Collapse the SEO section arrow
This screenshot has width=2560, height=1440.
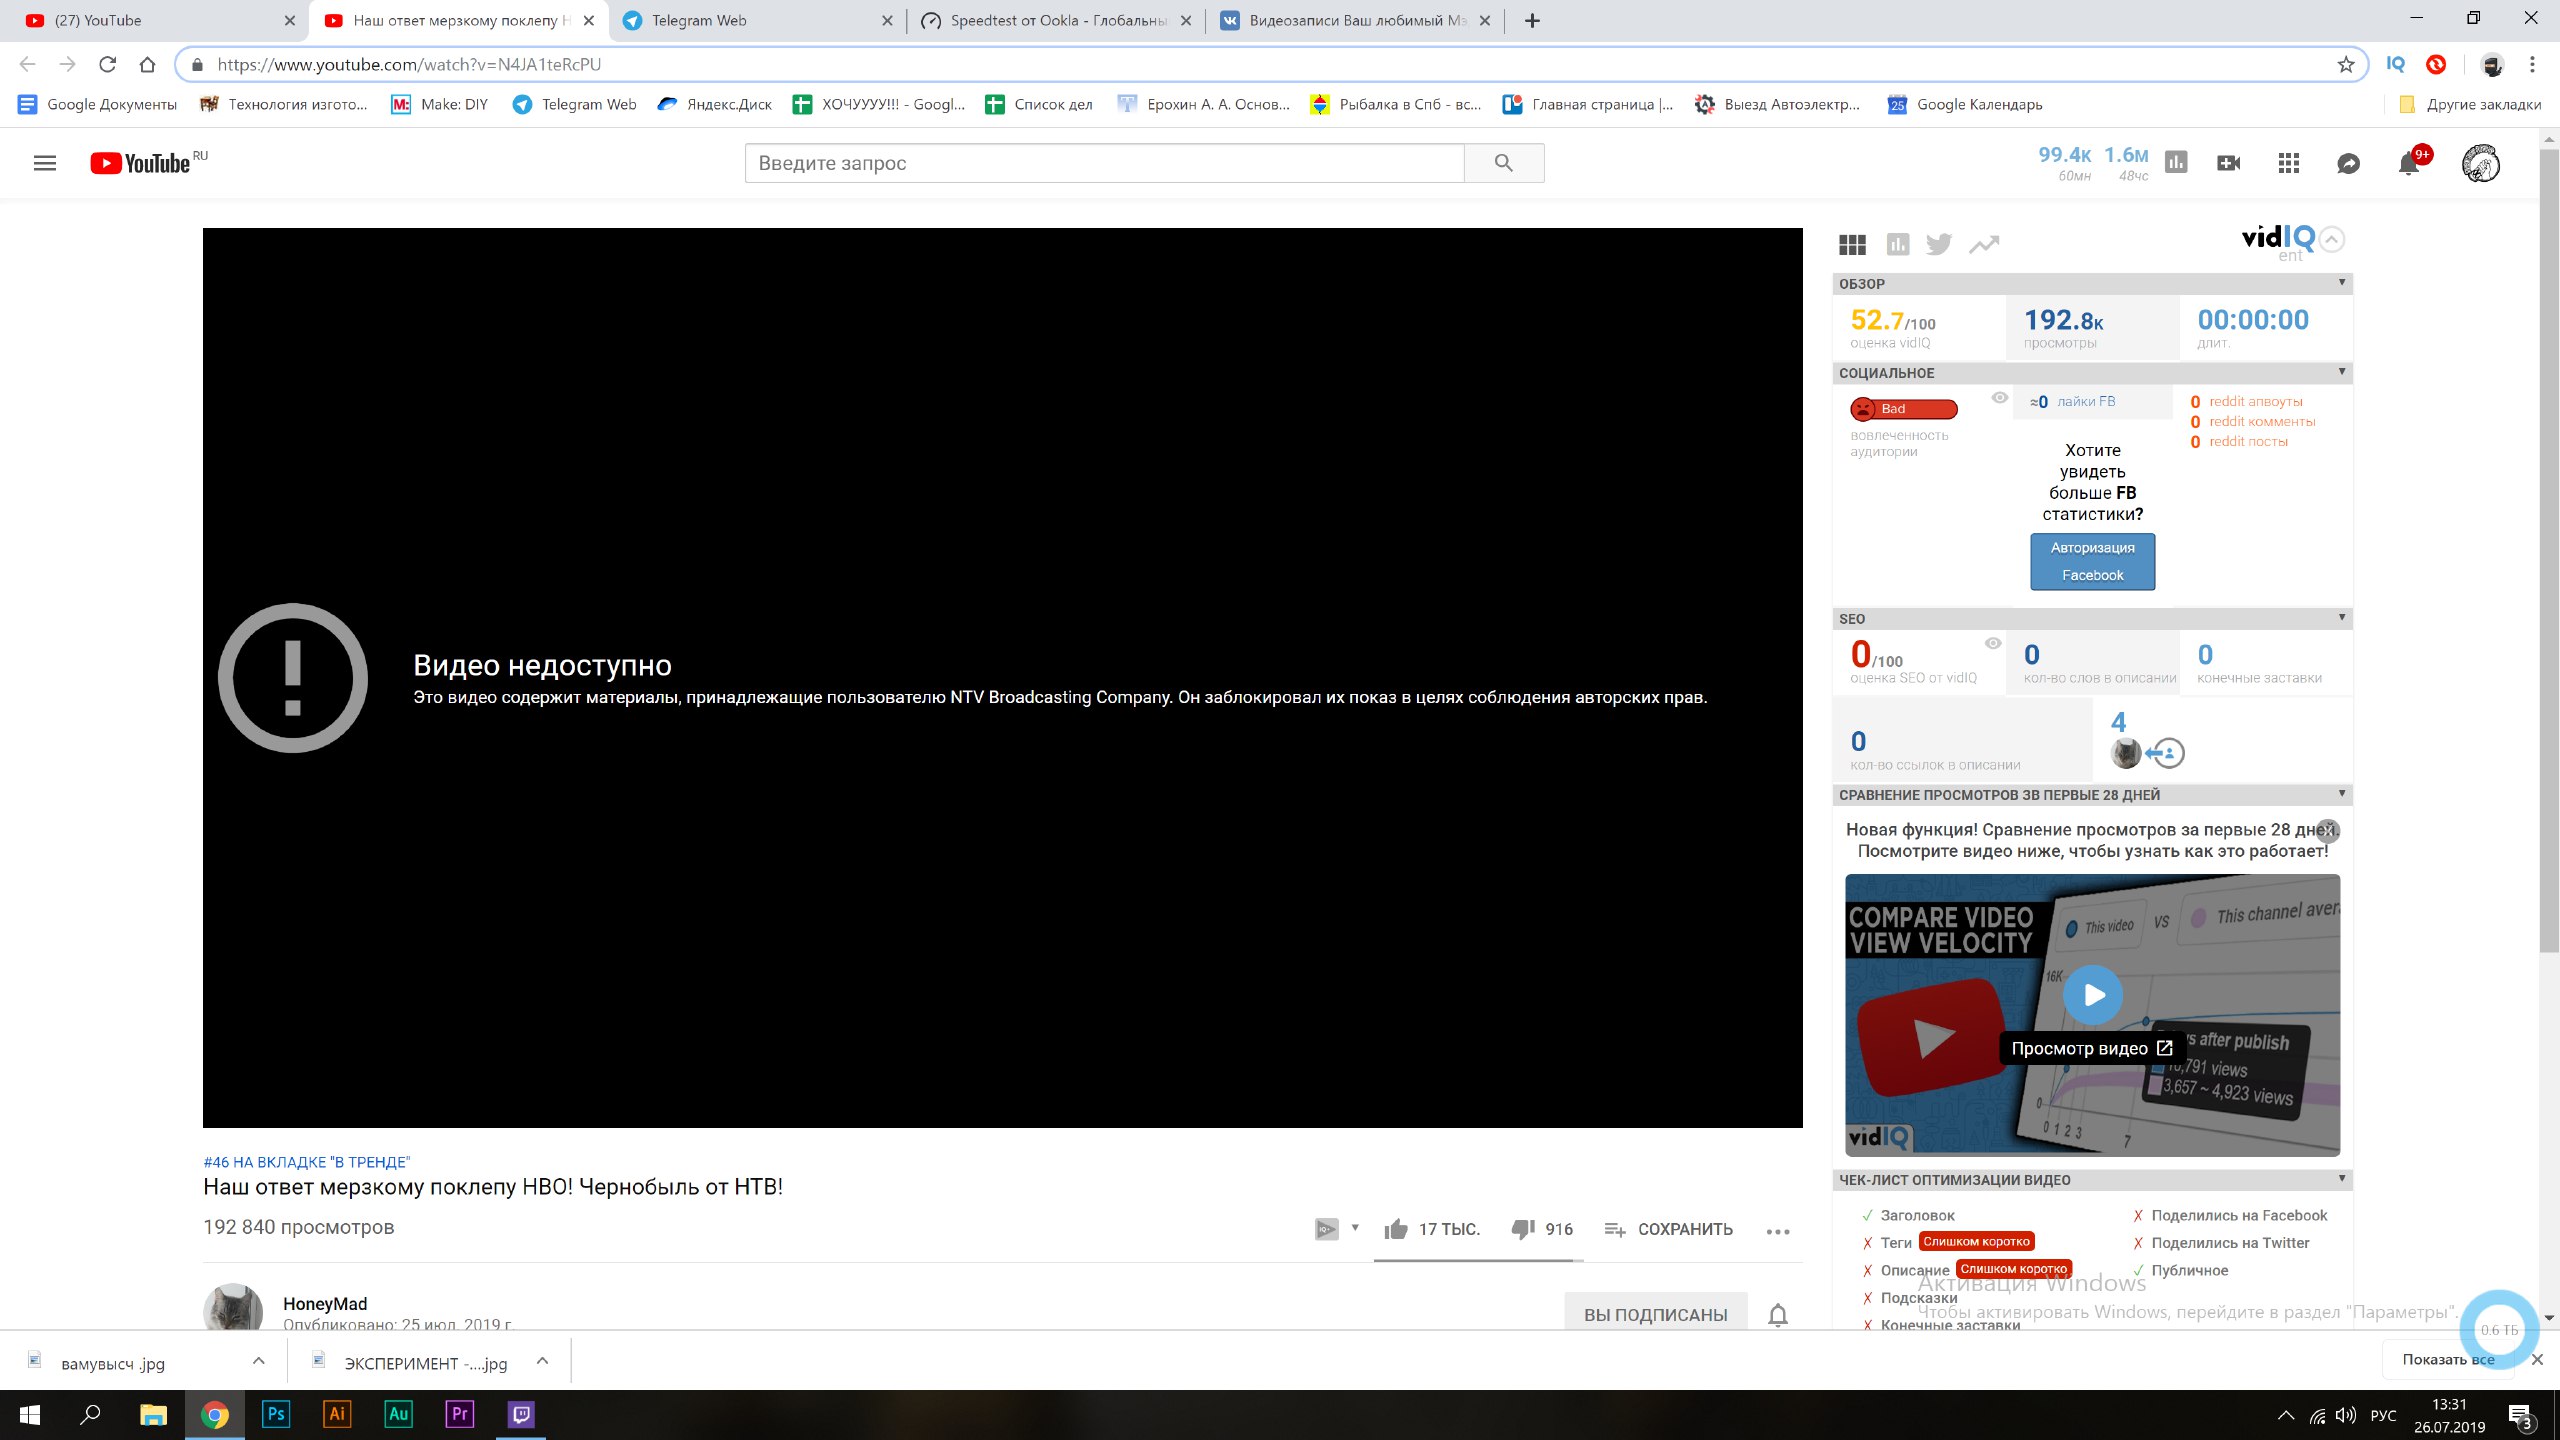pyautogui.click(x=2341, y=618)
